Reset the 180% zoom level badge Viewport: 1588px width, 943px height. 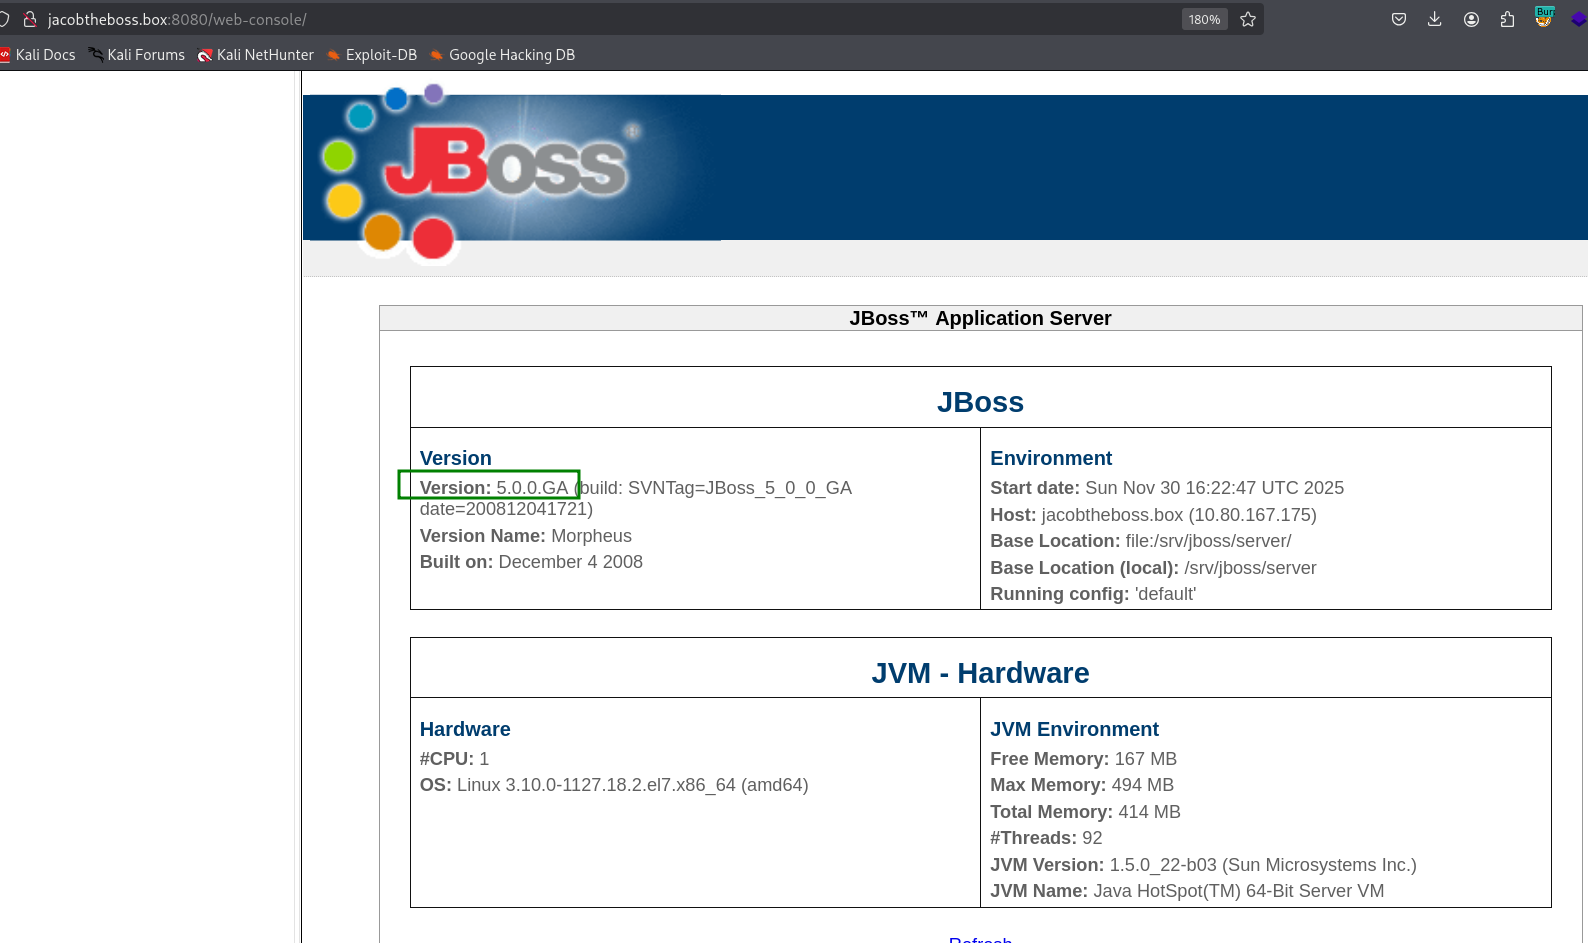pos(1204,19)
